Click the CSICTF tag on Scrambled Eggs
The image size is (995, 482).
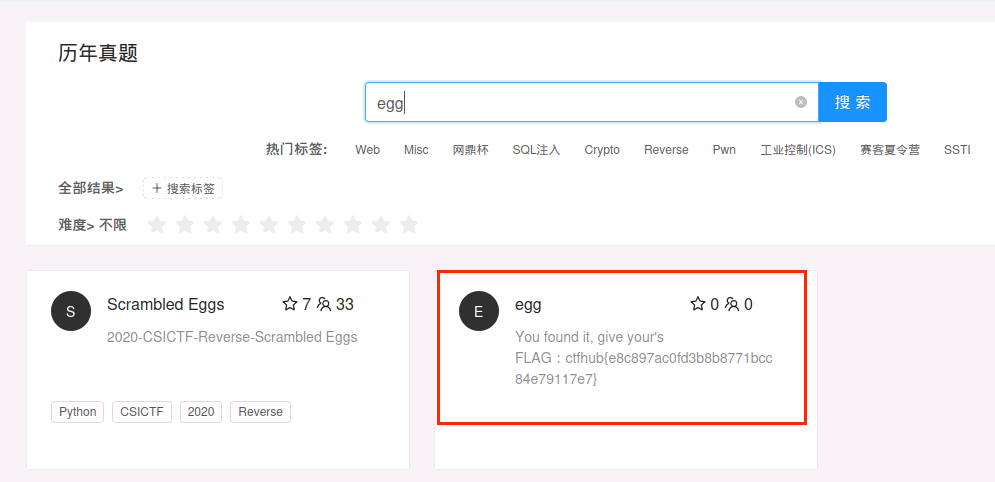pos(142,412)
